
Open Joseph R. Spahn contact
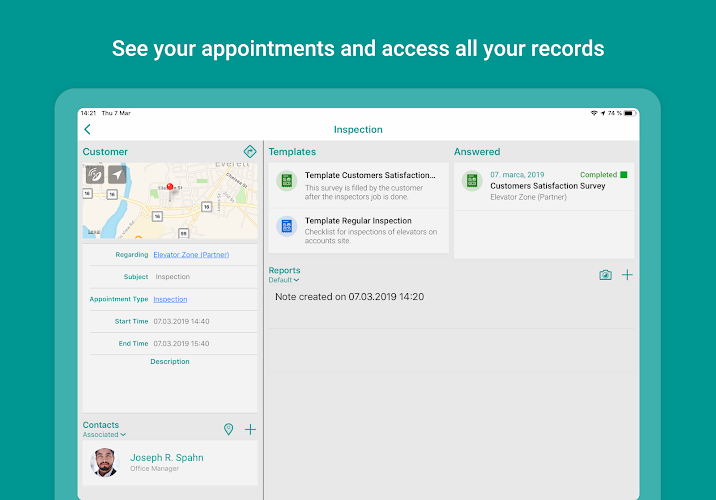[170, 463]
